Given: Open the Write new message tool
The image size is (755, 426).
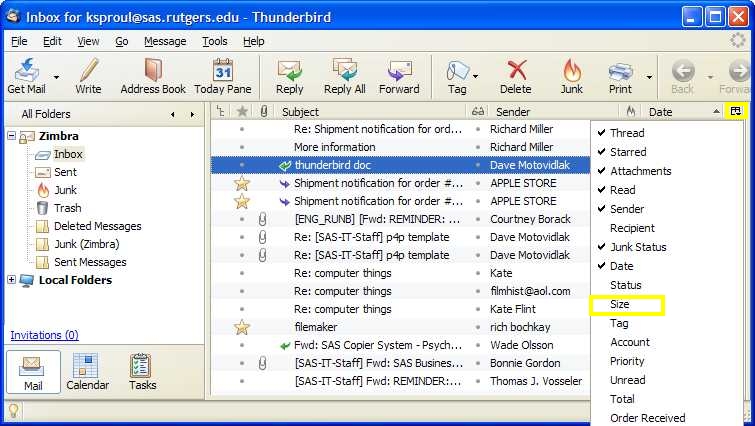Looking at the screenshot, I should (x=89, y=76).
